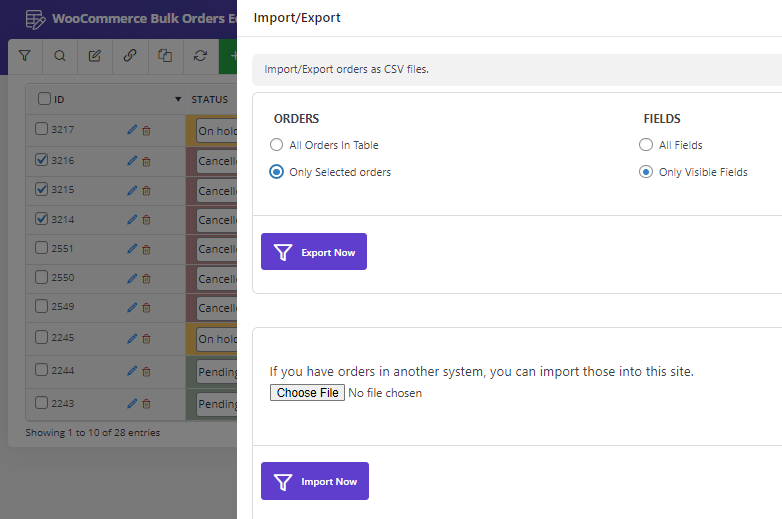Click the link chain toolbar icon
The height and width of the screenshot is (519, 782).
pos(130,55)
